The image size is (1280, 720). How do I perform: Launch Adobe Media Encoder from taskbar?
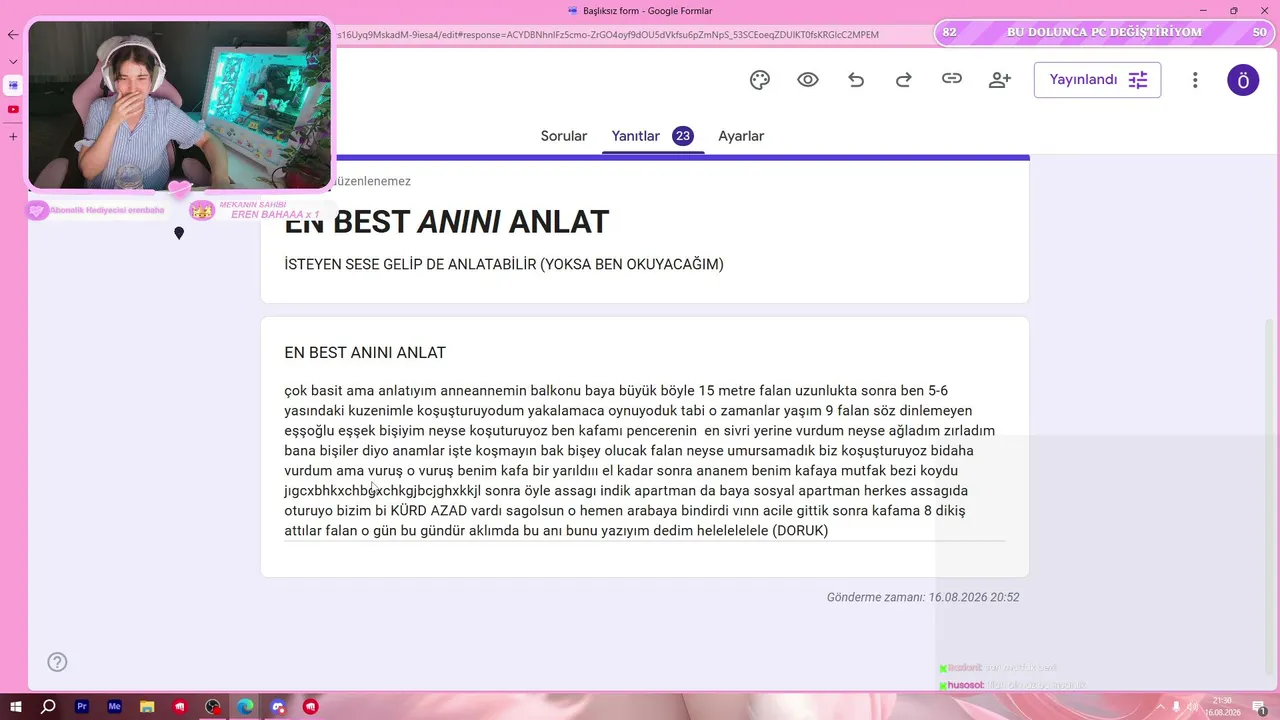(x=114, y=707)
